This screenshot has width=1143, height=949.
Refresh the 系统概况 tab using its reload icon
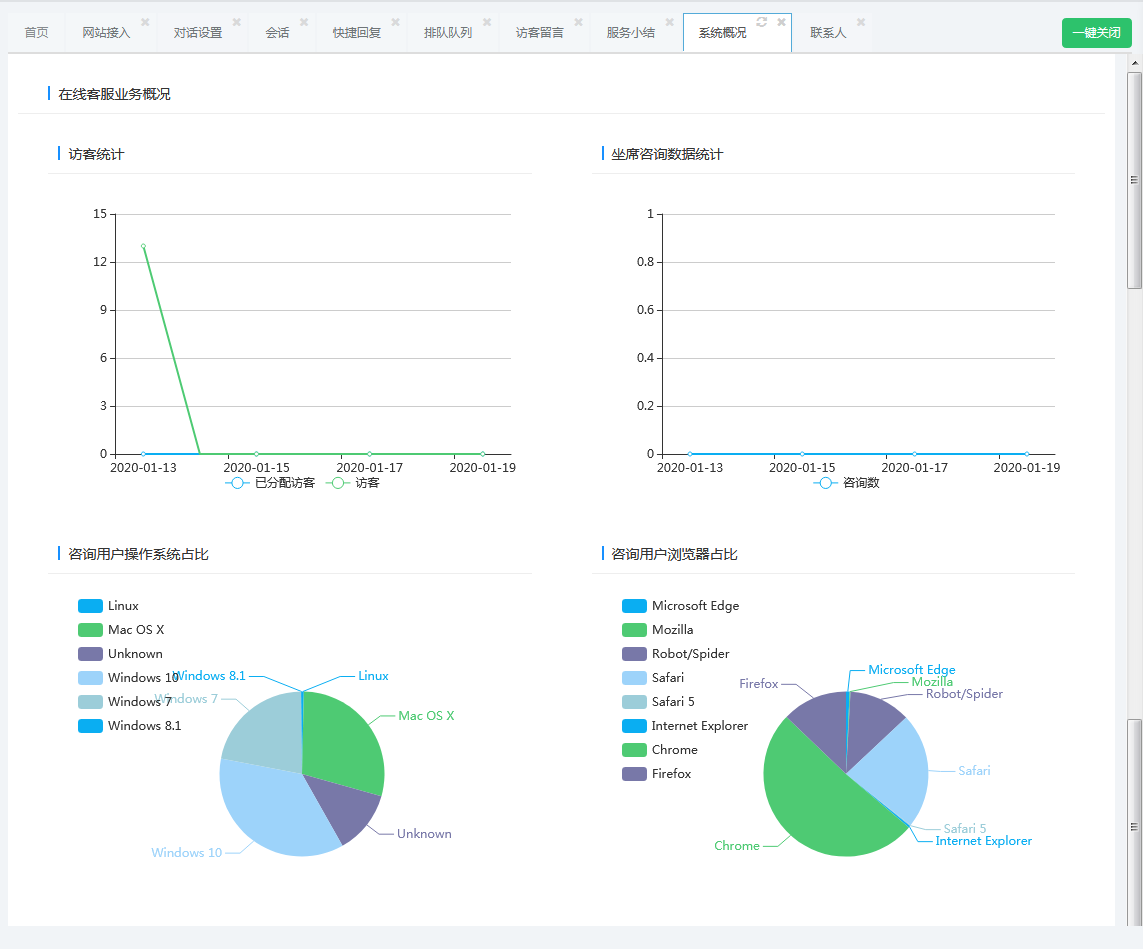click(x=762, y=22)
